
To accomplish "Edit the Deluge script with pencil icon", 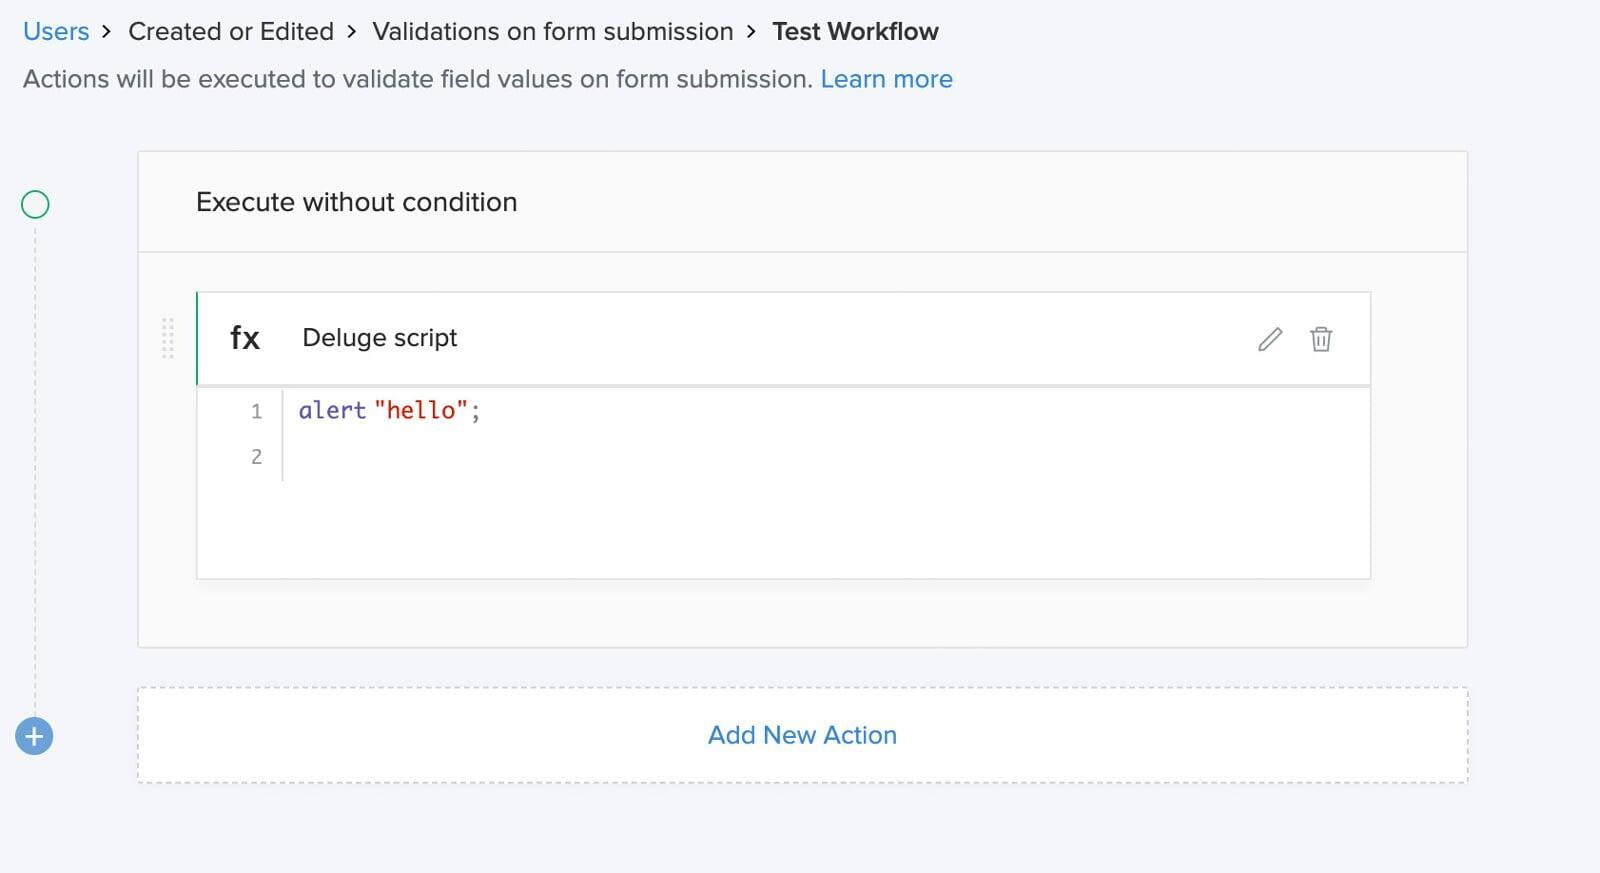I will tap(1270, 339).
